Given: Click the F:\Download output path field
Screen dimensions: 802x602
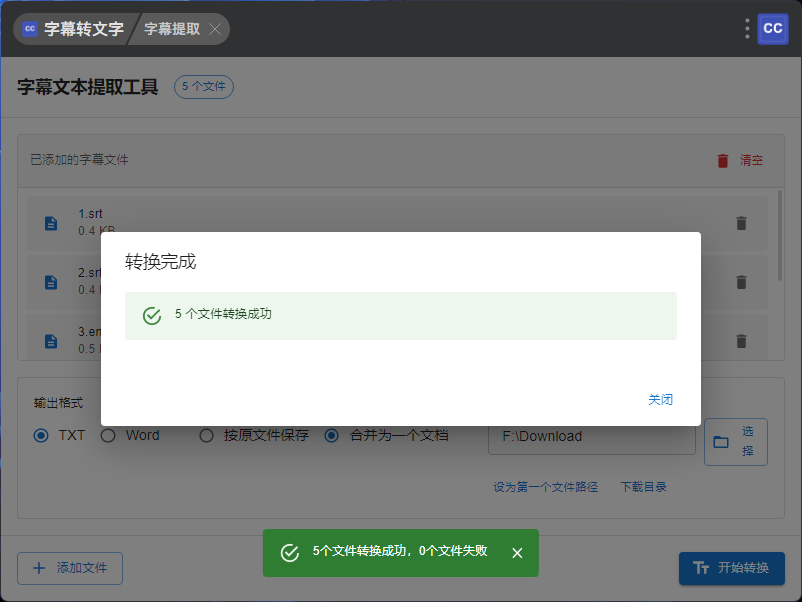Looking at the screenshot, I should [x=591, y=436].
